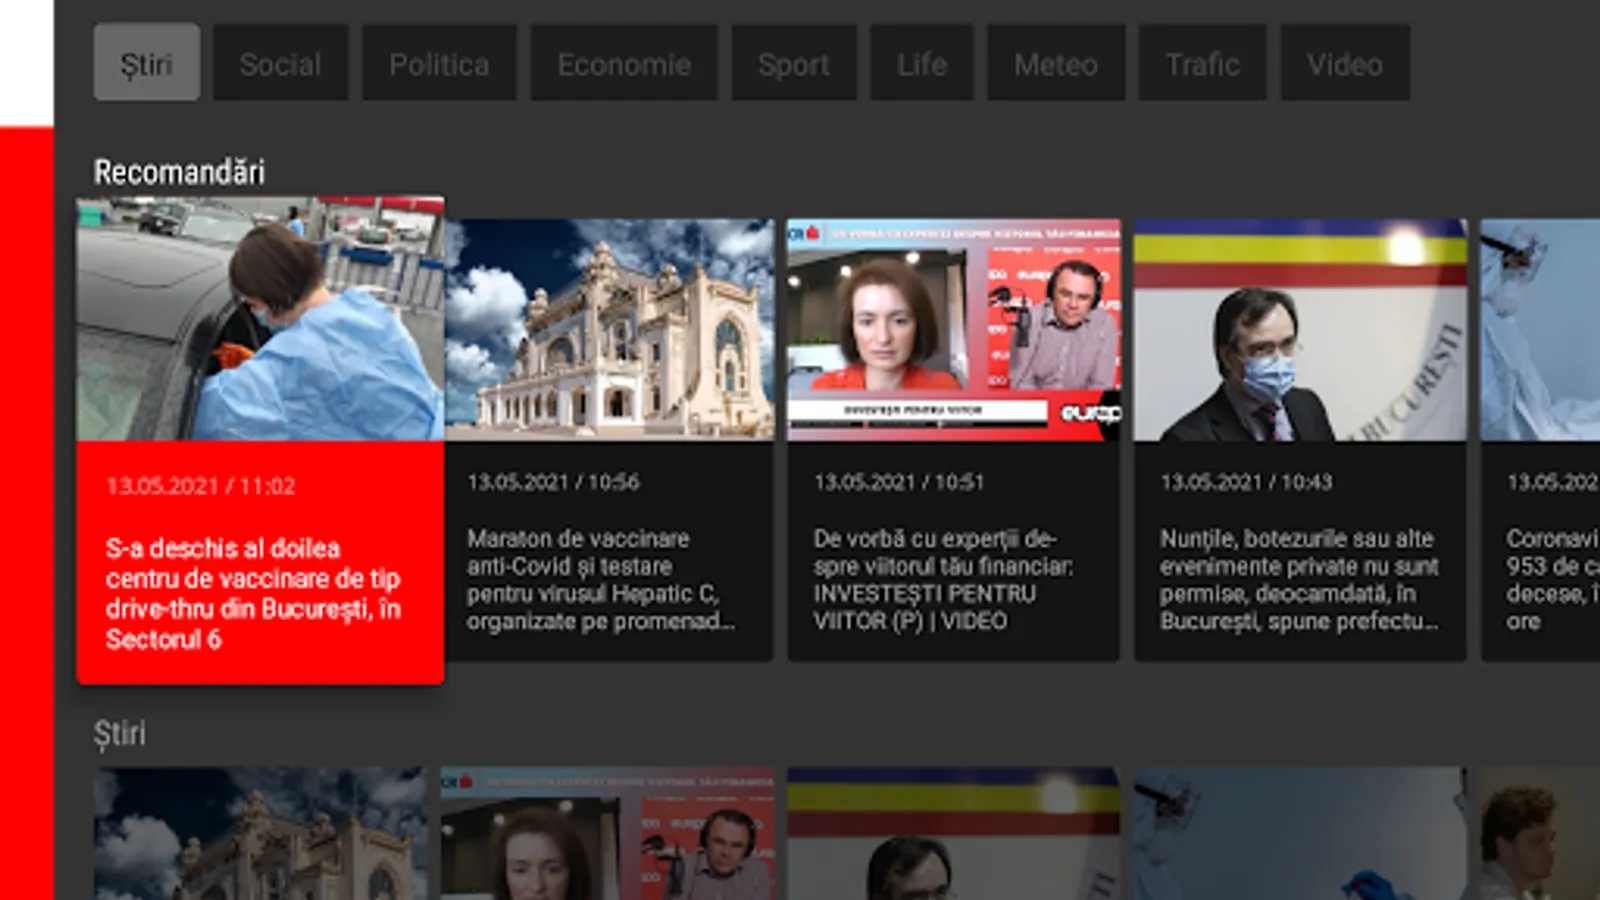Open the Trafic tab
This screenshot has width=1600, height=900.
pos(1203,63)
